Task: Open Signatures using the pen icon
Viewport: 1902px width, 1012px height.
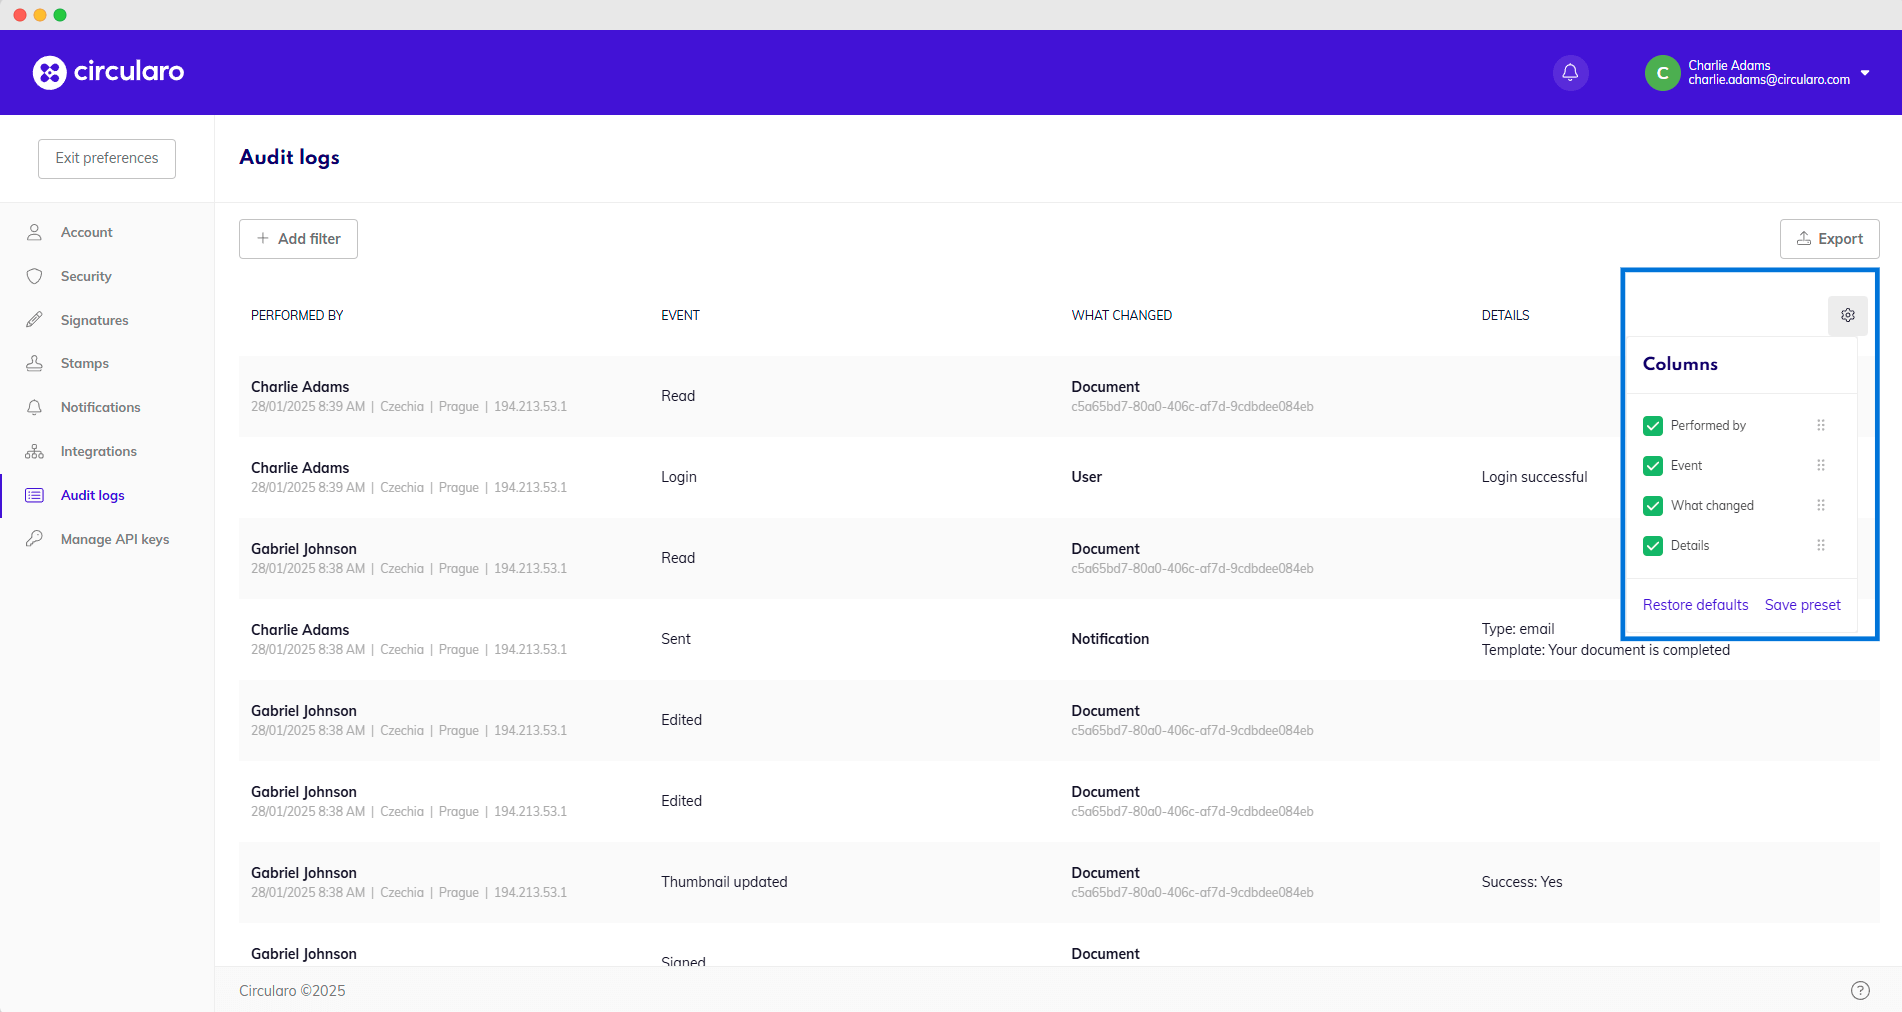Action: 34,319
